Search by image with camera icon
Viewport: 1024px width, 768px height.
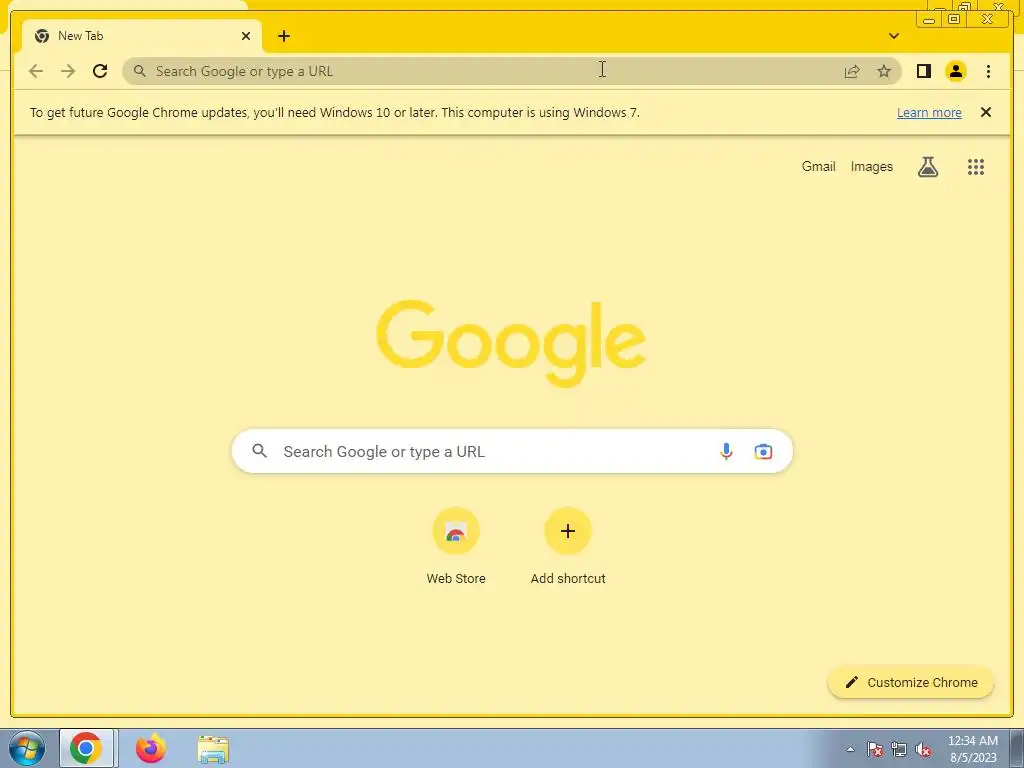(763, 451)
